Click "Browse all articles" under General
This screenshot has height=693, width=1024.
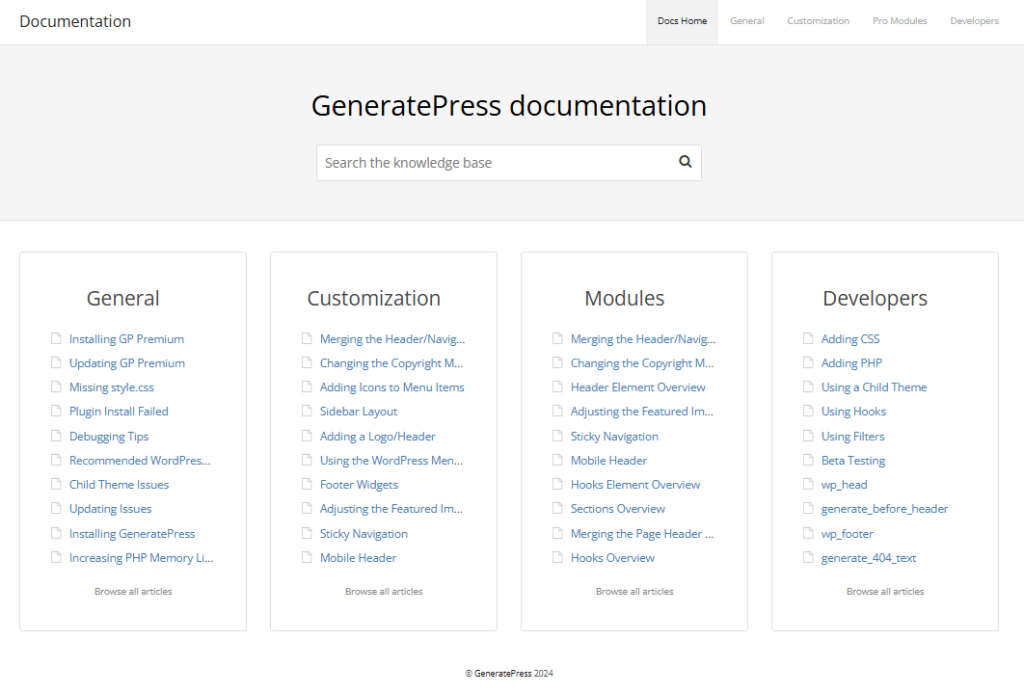(132, 591)
